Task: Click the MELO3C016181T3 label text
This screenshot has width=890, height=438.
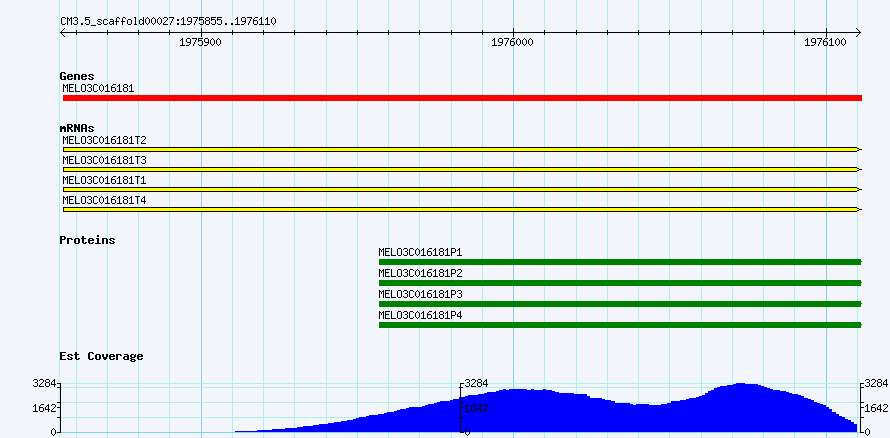Action: [x=104, y=160]
